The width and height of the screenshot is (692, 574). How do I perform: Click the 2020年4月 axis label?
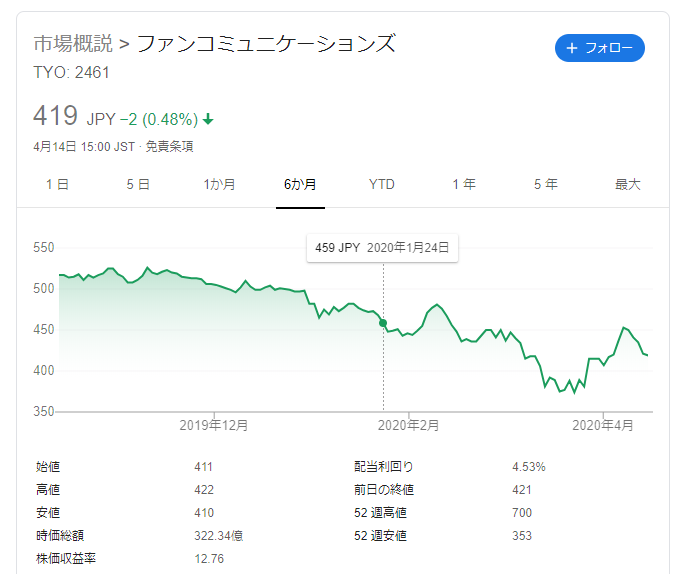pos(603,425)
